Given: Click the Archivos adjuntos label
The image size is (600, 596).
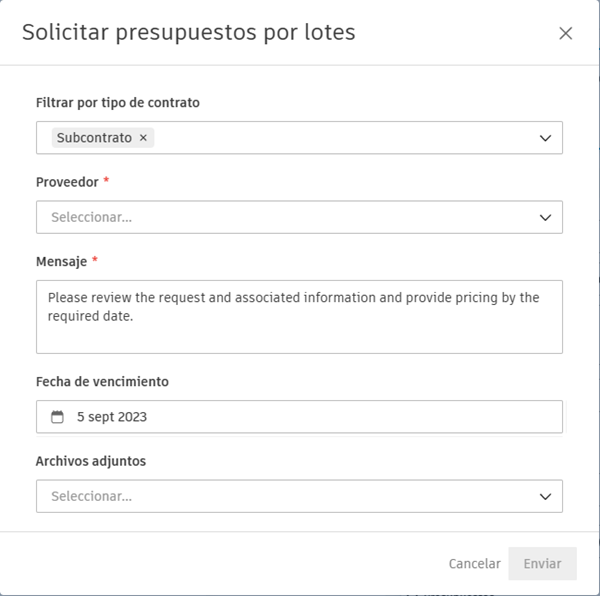Looking at the screenshot, I should point(90,461).
